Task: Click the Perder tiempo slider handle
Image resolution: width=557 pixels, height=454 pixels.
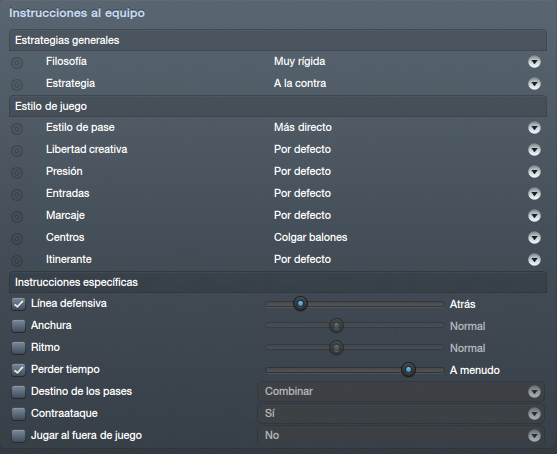Action: [408, 370]
